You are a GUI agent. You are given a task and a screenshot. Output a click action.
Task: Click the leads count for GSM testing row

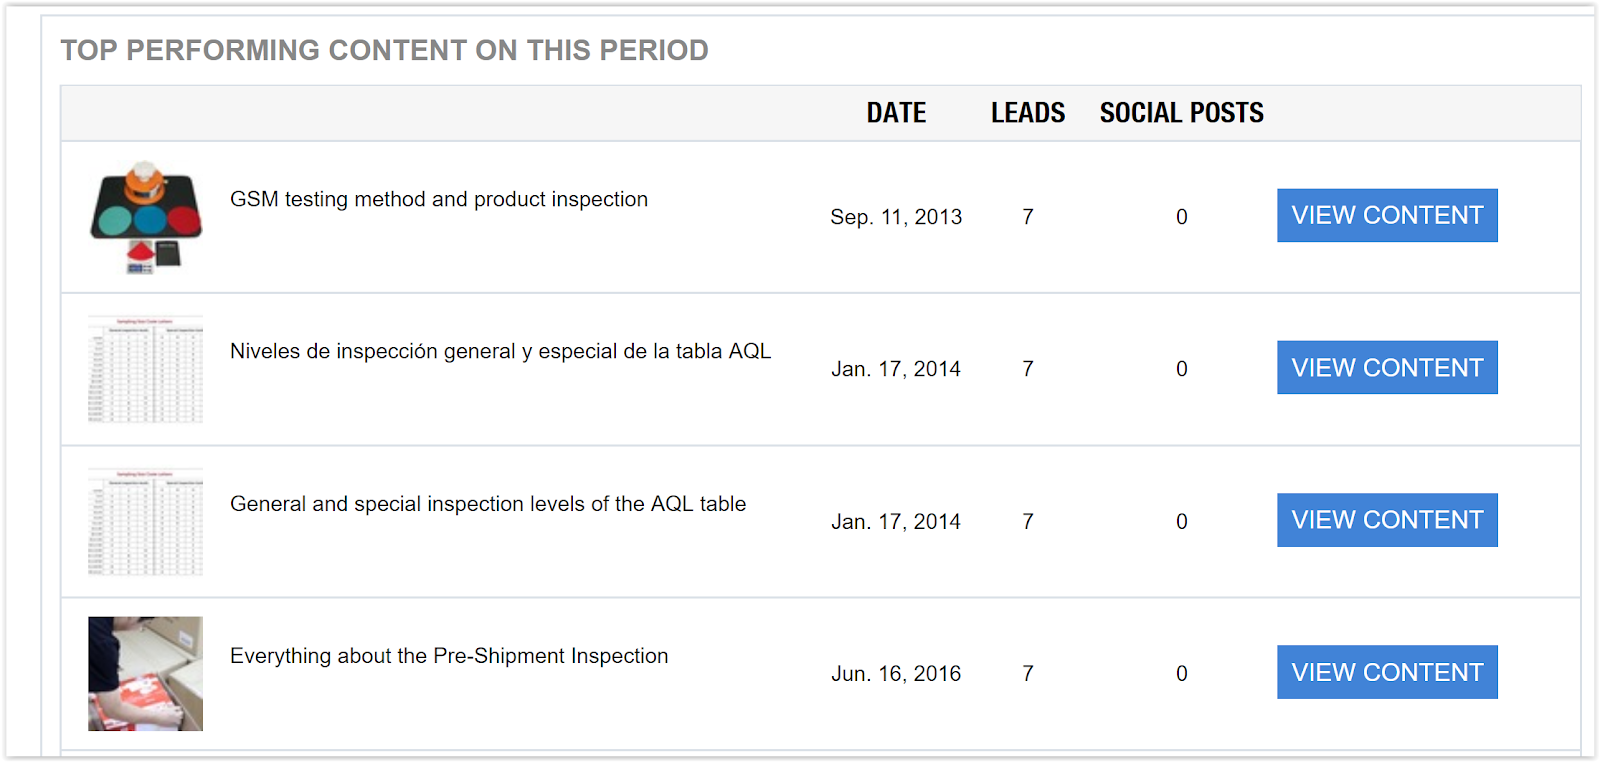coord(1028,217)
